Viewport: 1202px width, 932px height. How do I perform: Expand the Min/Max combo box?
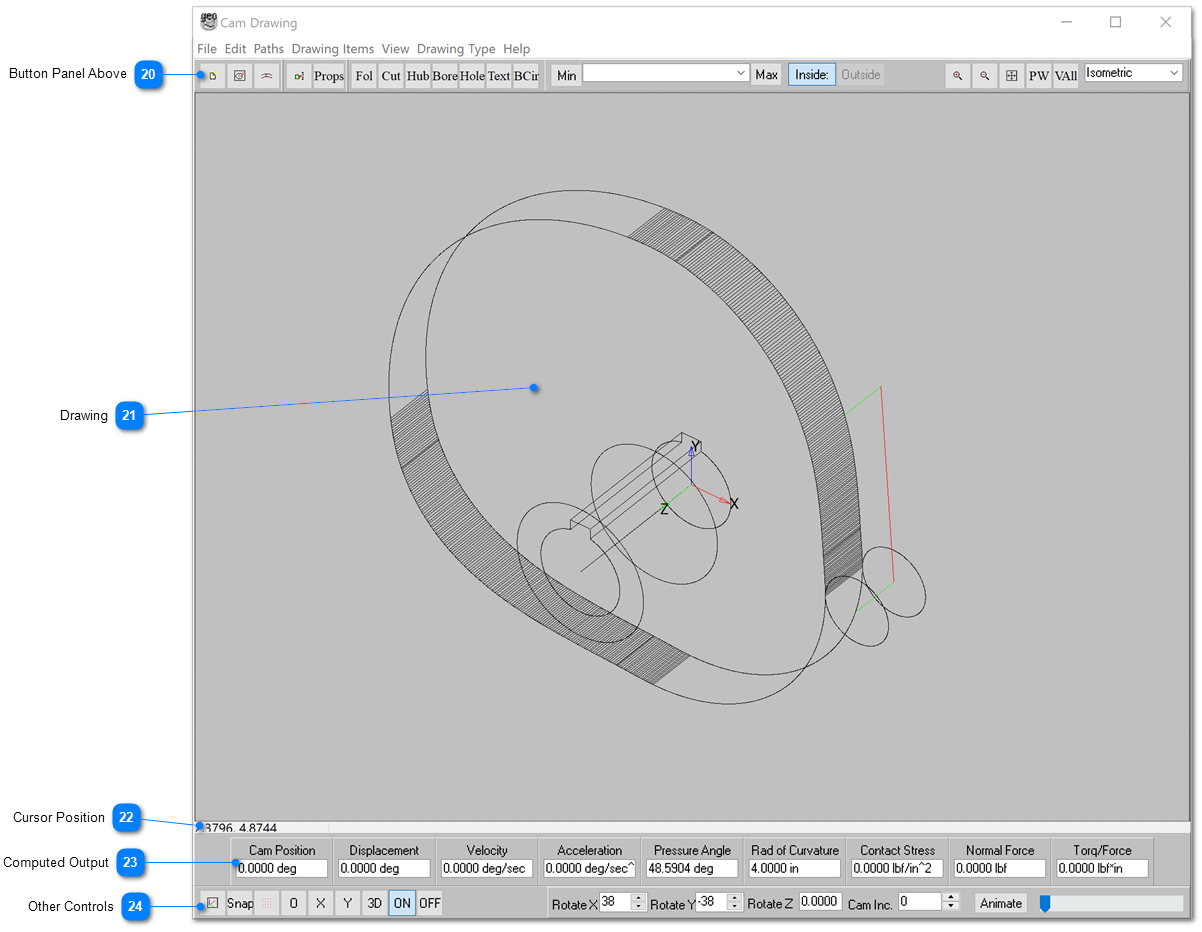(741, 74)
